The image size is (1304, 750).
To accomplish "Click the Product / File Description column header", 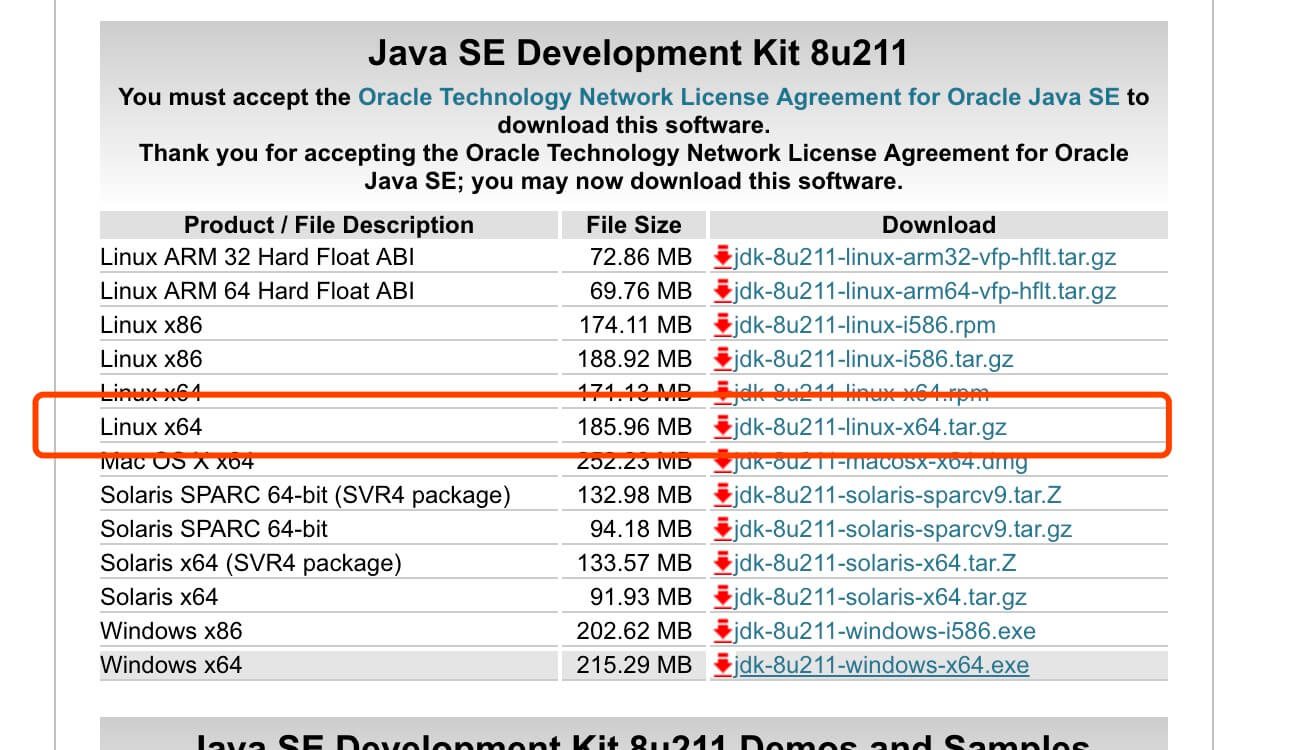I will 329,225.
